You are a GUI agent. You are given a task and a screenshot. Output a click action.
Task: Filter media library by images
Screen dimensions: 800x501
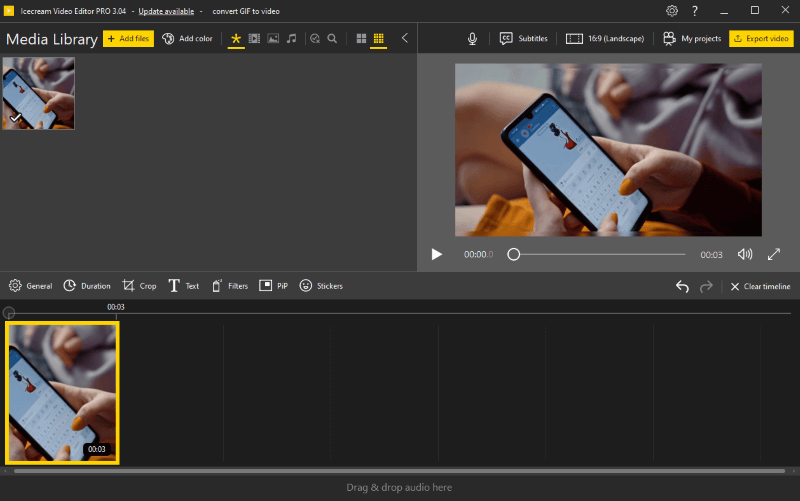[x=273, y=39]
